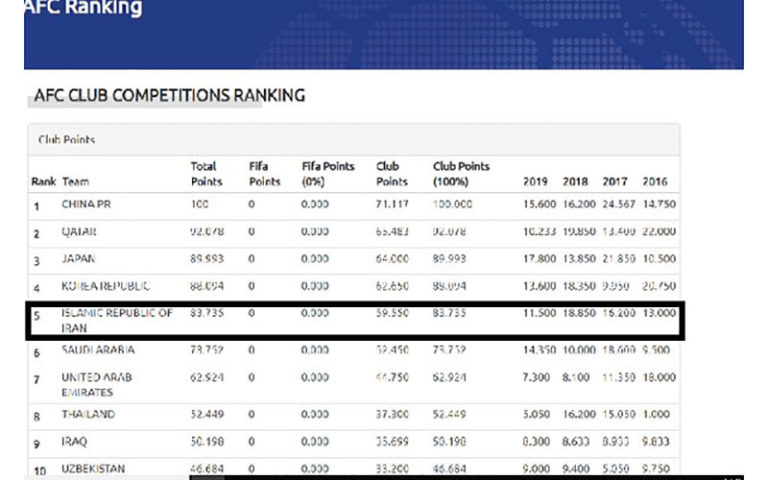
Task: Select UAE total points 62.924
Action: point(207,377)
